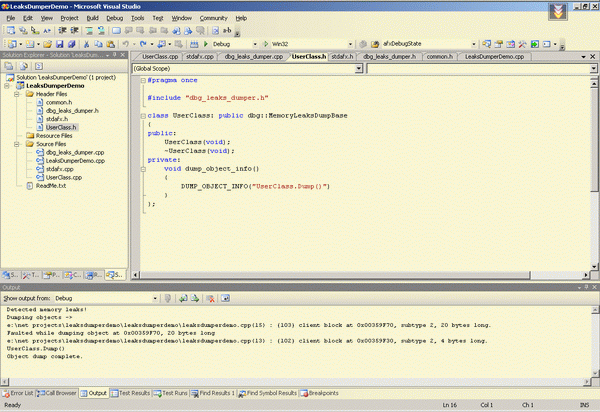600x412 pixels.
Task: Collapse the dump_object_info function outline
Action: coord(143,169)
